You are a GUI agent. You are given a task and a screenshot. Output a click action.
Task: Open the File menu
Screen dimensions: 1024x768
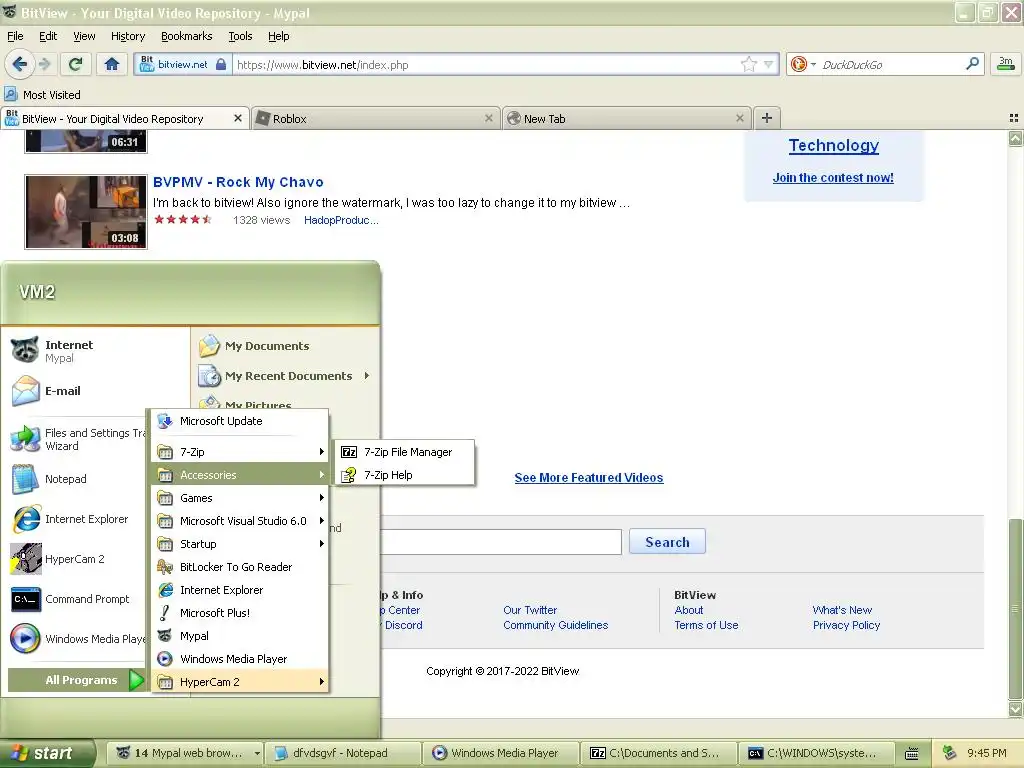(x=15, y=36)
